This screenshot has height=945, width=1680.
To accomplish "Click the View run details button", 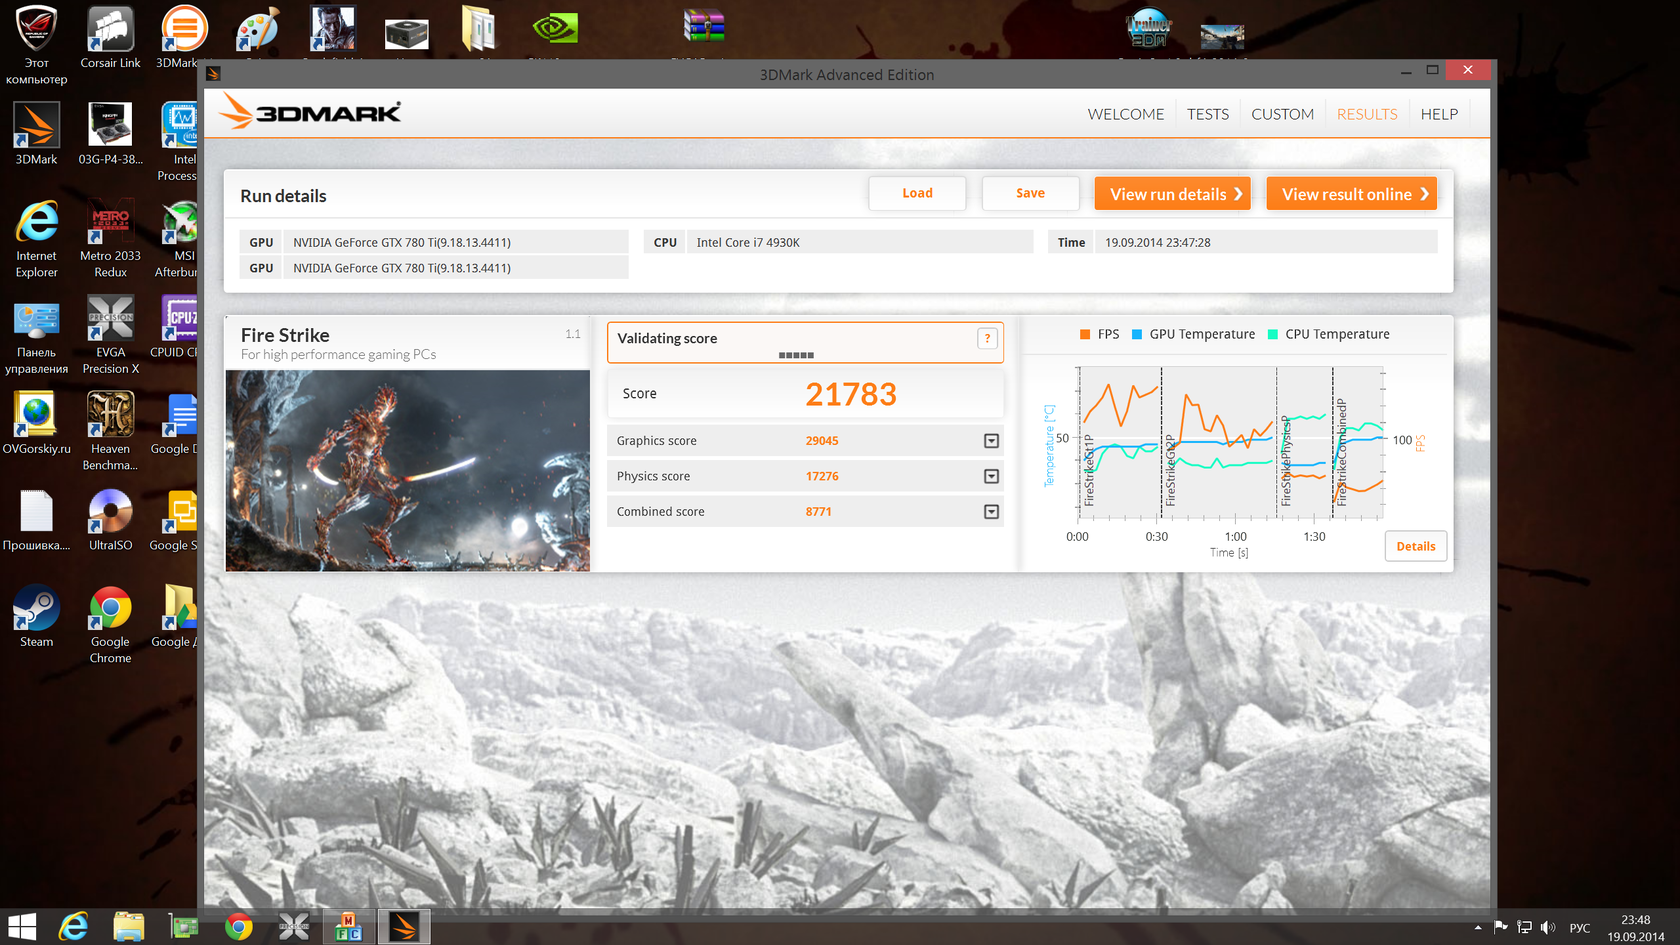I will click(x=1172, y=194).
